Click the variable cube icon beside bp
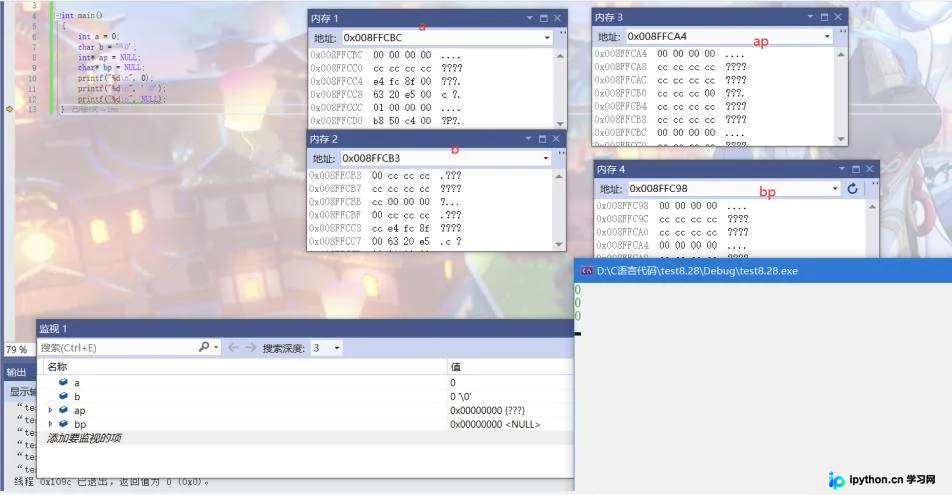Viewport: 952px width, 495px height. tap(63, 423)
